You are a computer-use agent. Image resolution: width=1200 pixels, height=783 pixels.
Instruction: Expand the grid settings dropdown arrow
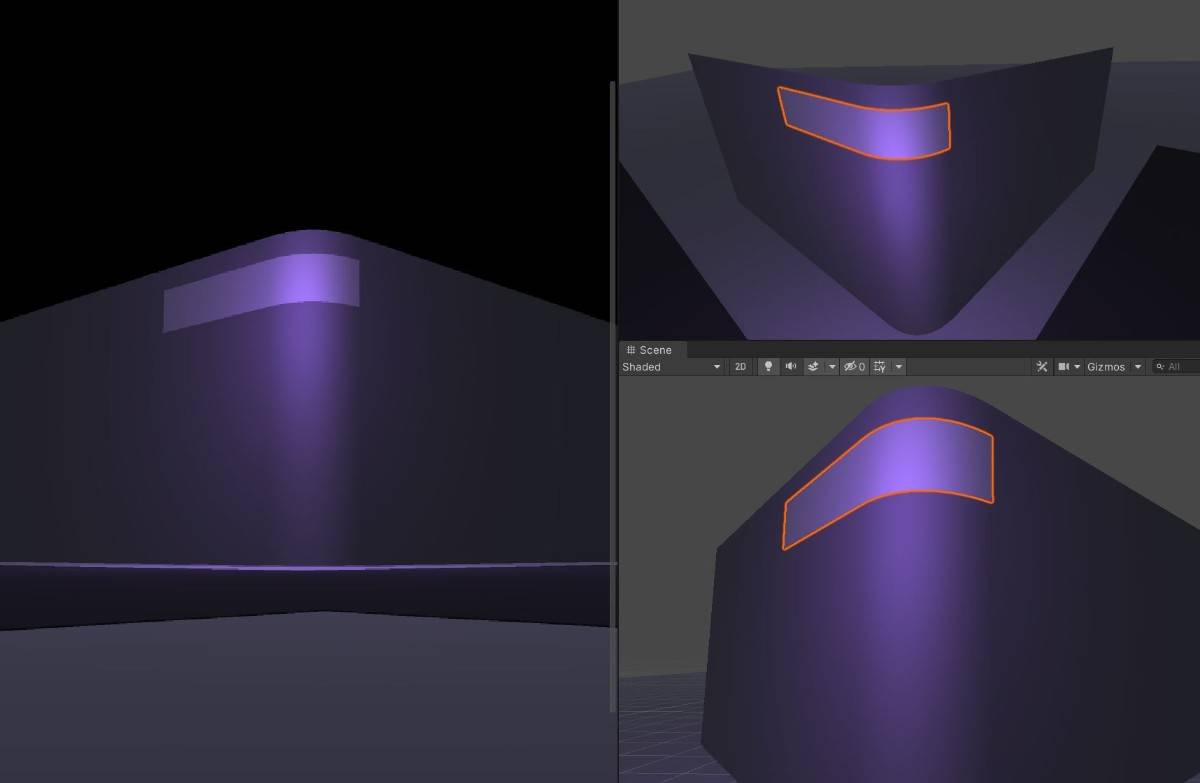pos(899,367)
